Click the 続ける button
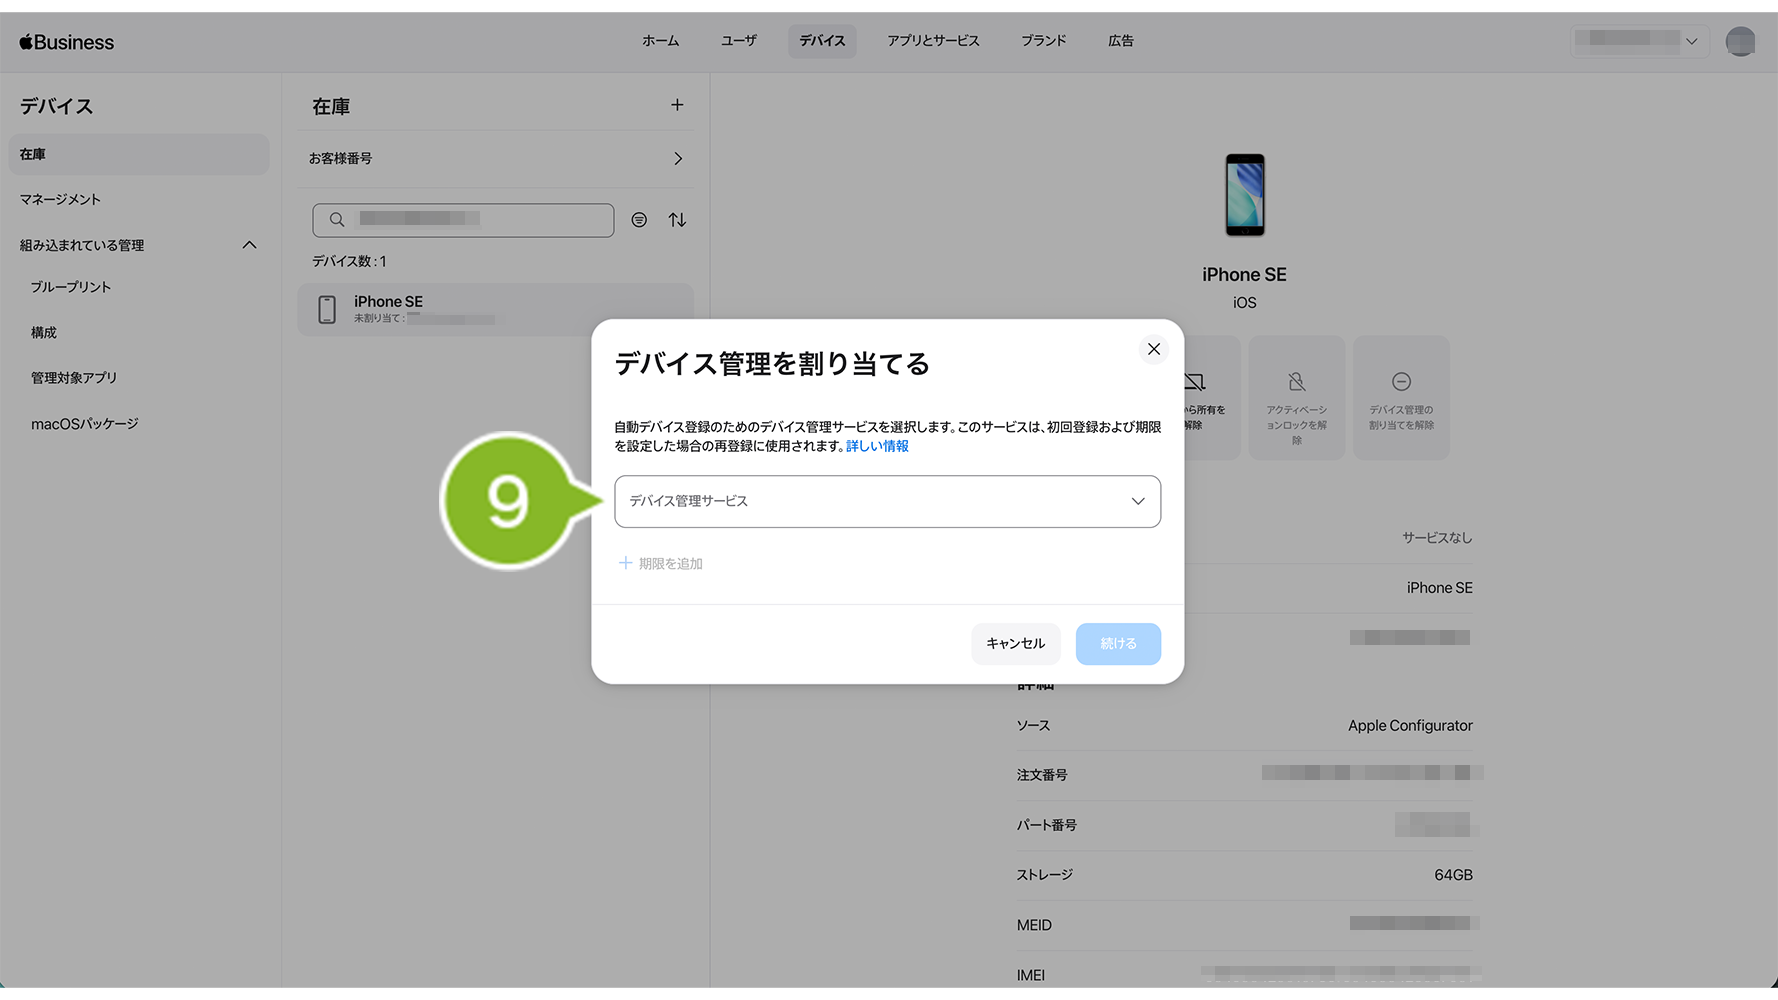 click(x=1117, y=644)
